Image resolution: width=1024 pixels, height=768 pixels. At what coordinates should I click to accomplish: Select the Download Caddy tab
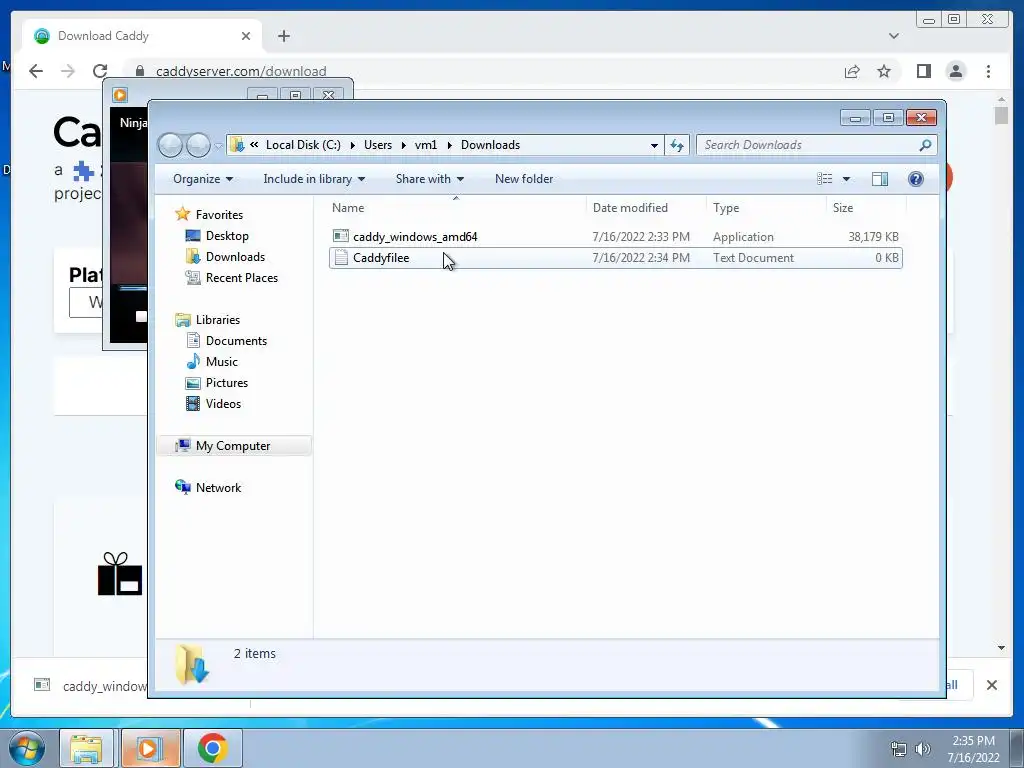point(142,36)
